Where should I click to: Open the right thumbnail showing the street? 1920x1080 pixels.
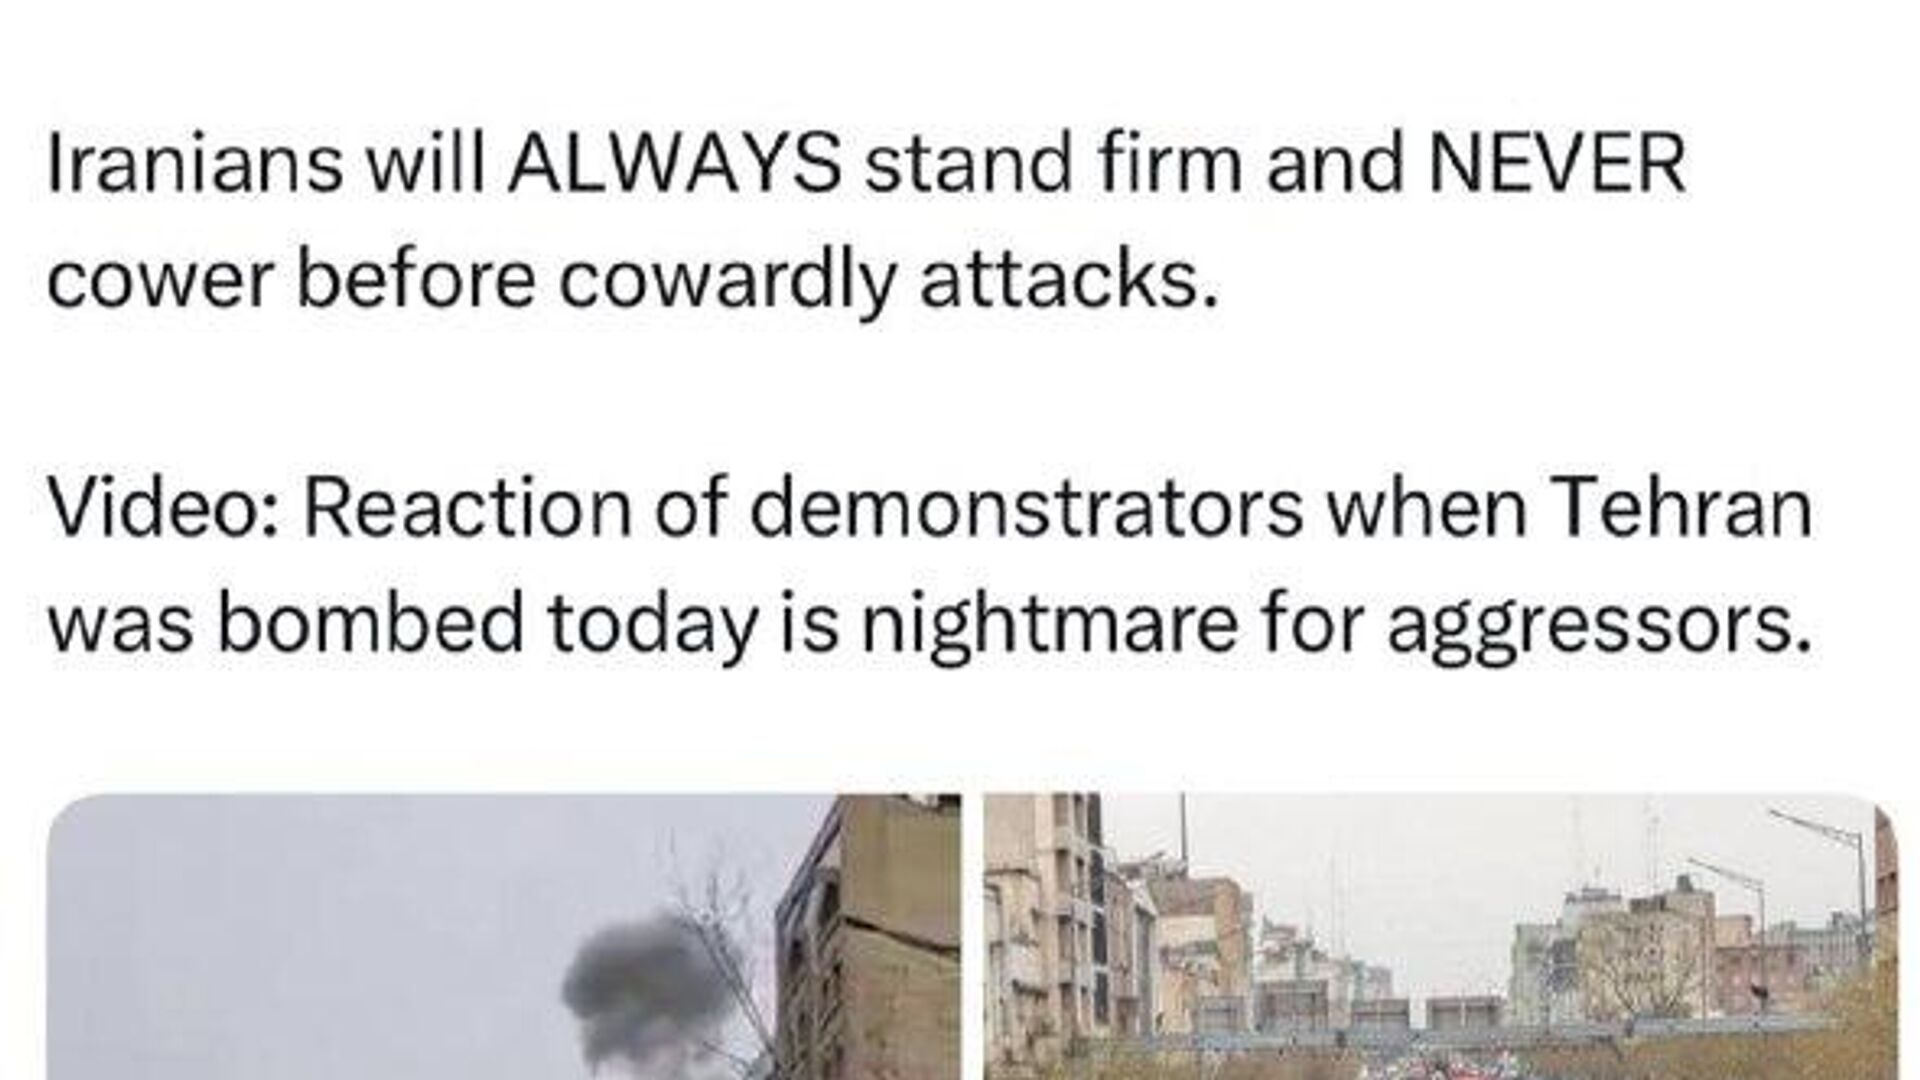[1441, 937]
